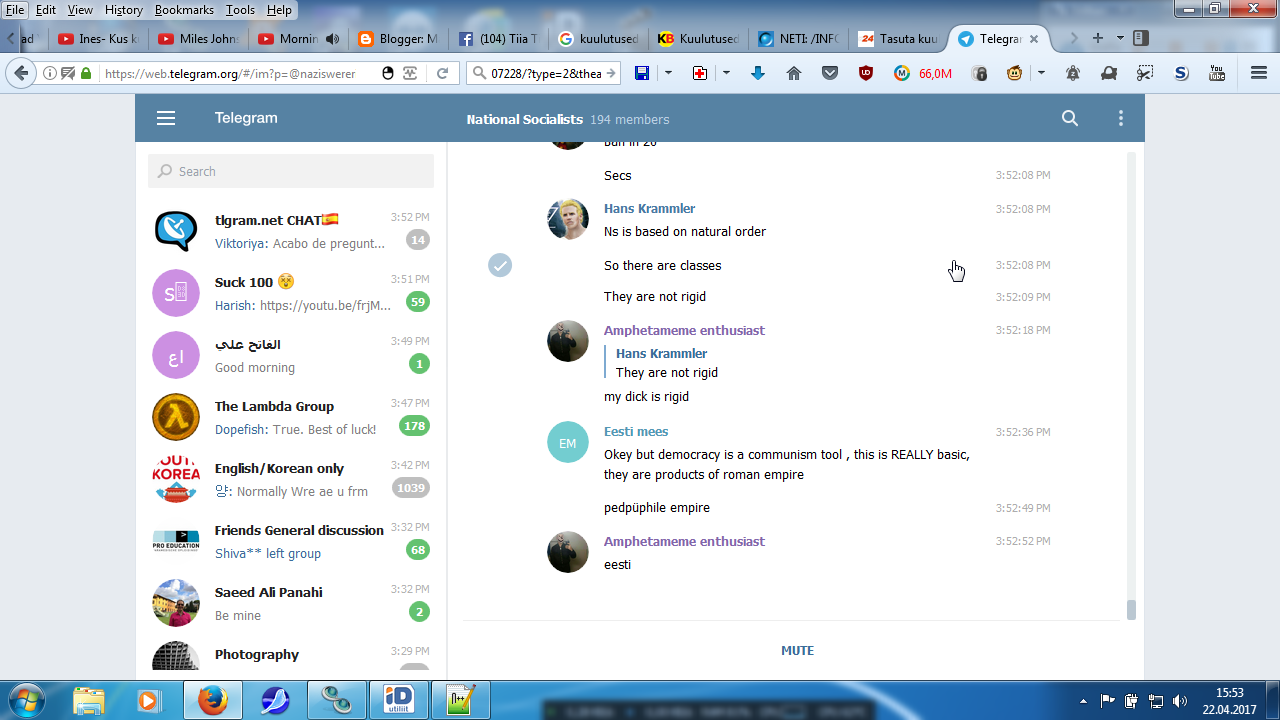Reload the current page
Viewport: 1280px width, 720px height.
[x=442, y=73]
